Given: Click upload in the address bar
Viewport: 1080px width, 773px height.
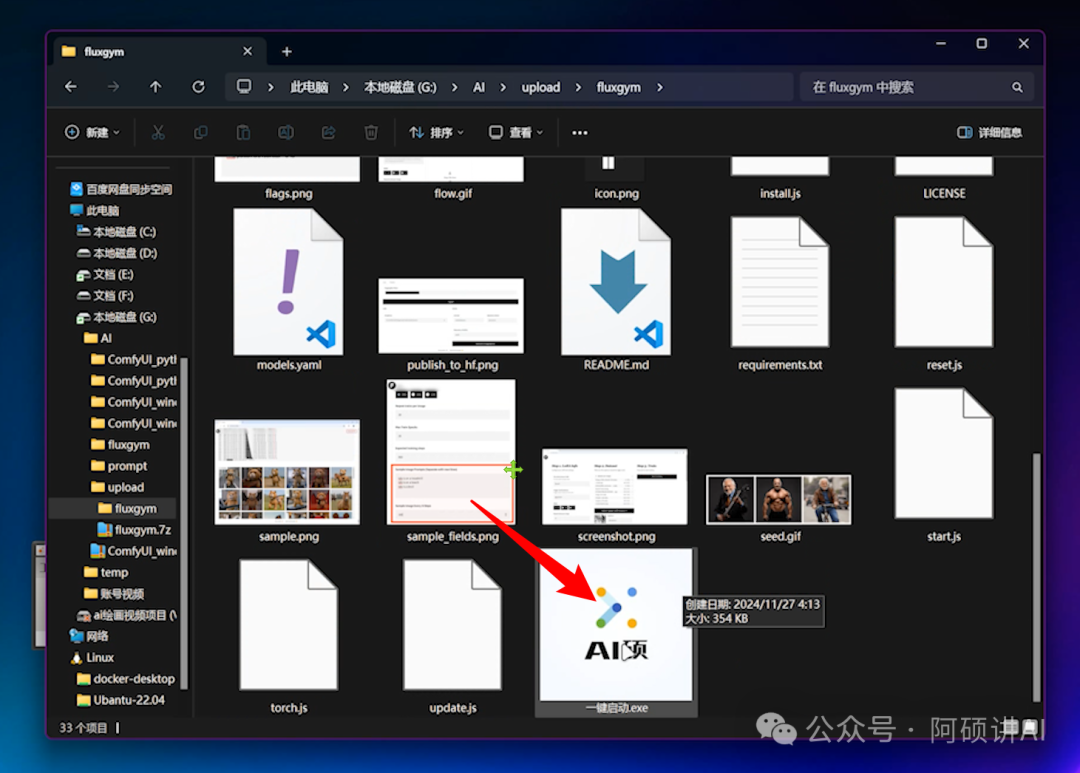Looking at the screenshot, I should point(541,87).
